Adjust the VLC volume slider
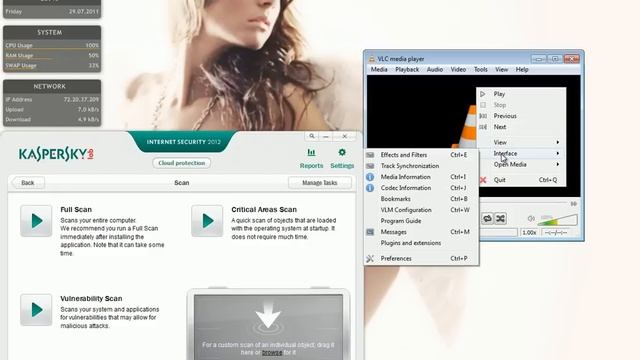 click(x=557, y=220)
